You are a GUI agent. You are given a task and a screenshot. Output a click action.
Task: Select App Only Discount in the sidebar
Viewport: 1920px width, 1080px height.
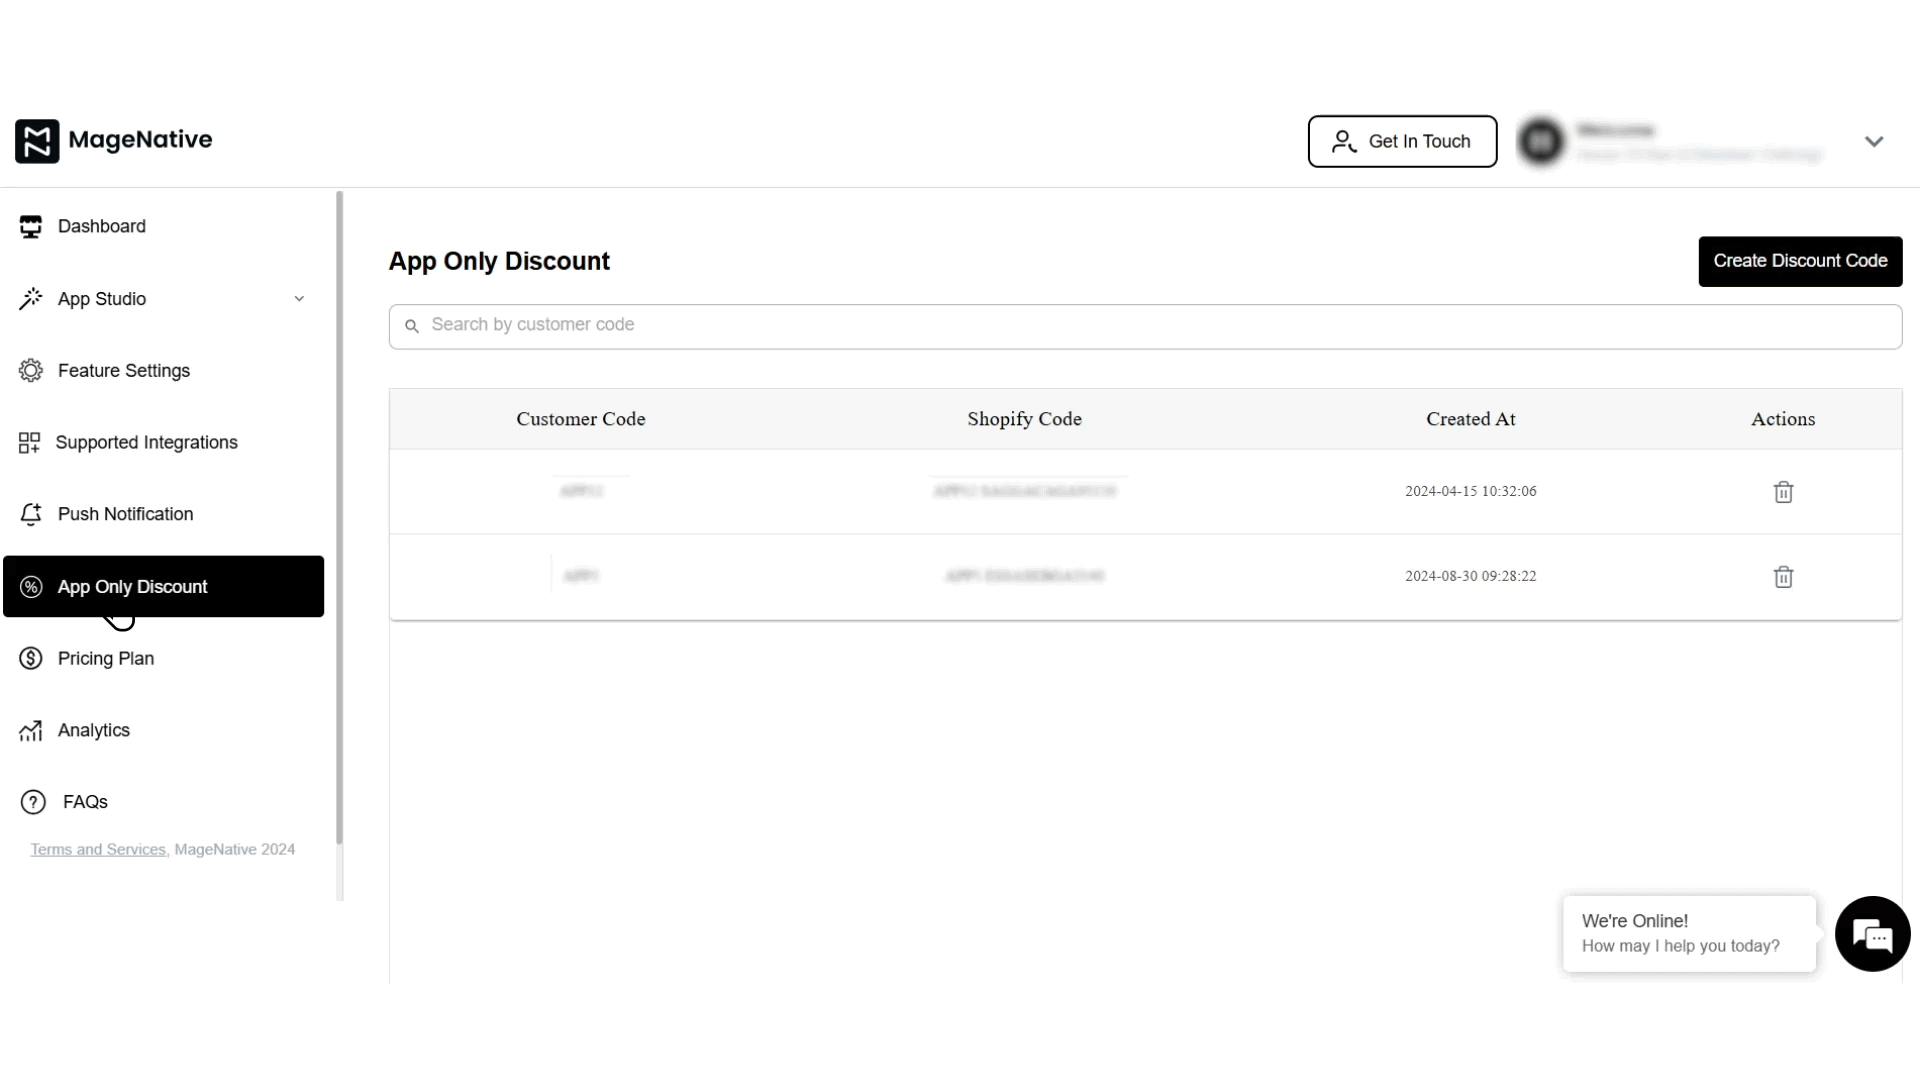tap(132, 587)
